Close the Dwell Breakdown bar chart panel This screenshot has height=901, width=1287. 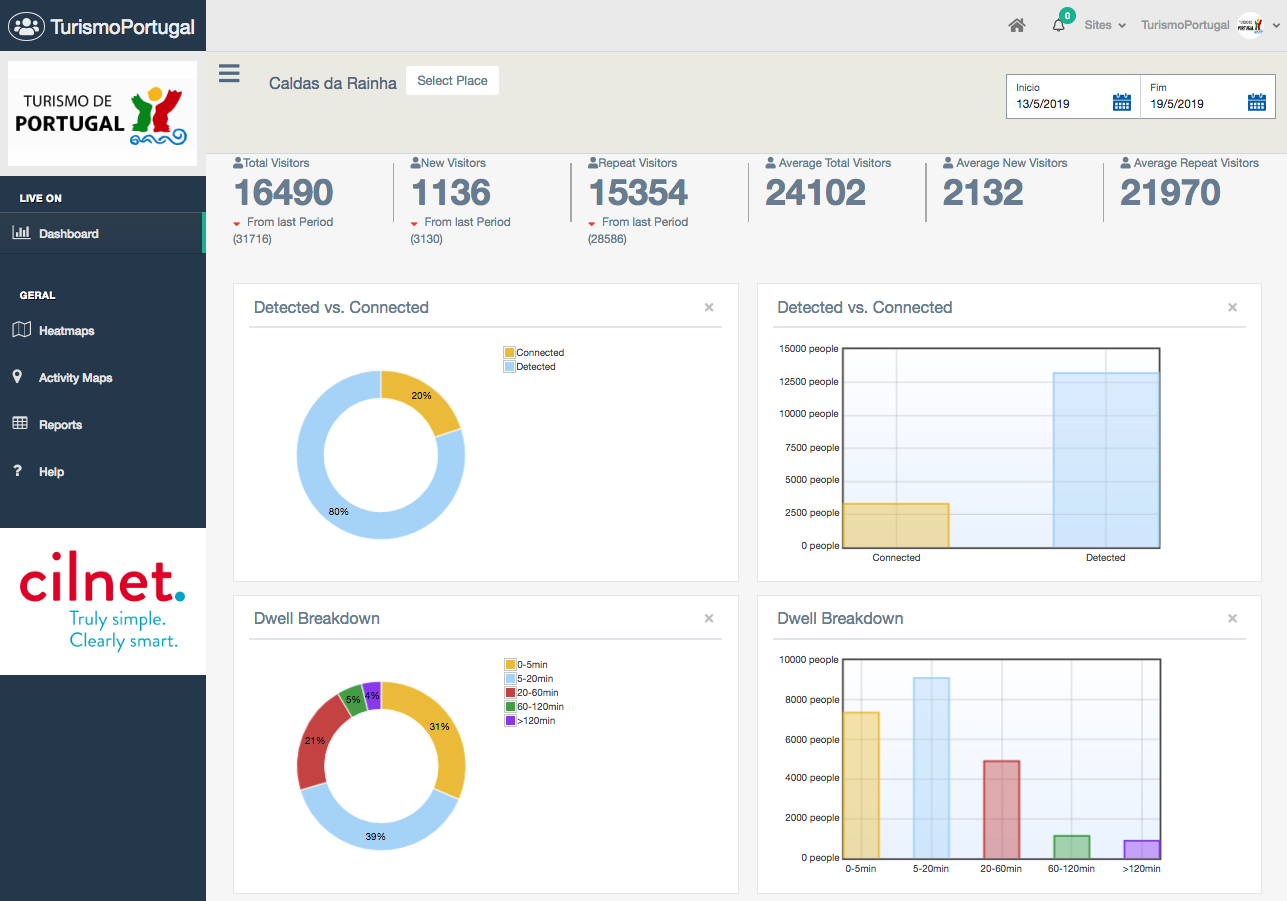click(1232, 618)
